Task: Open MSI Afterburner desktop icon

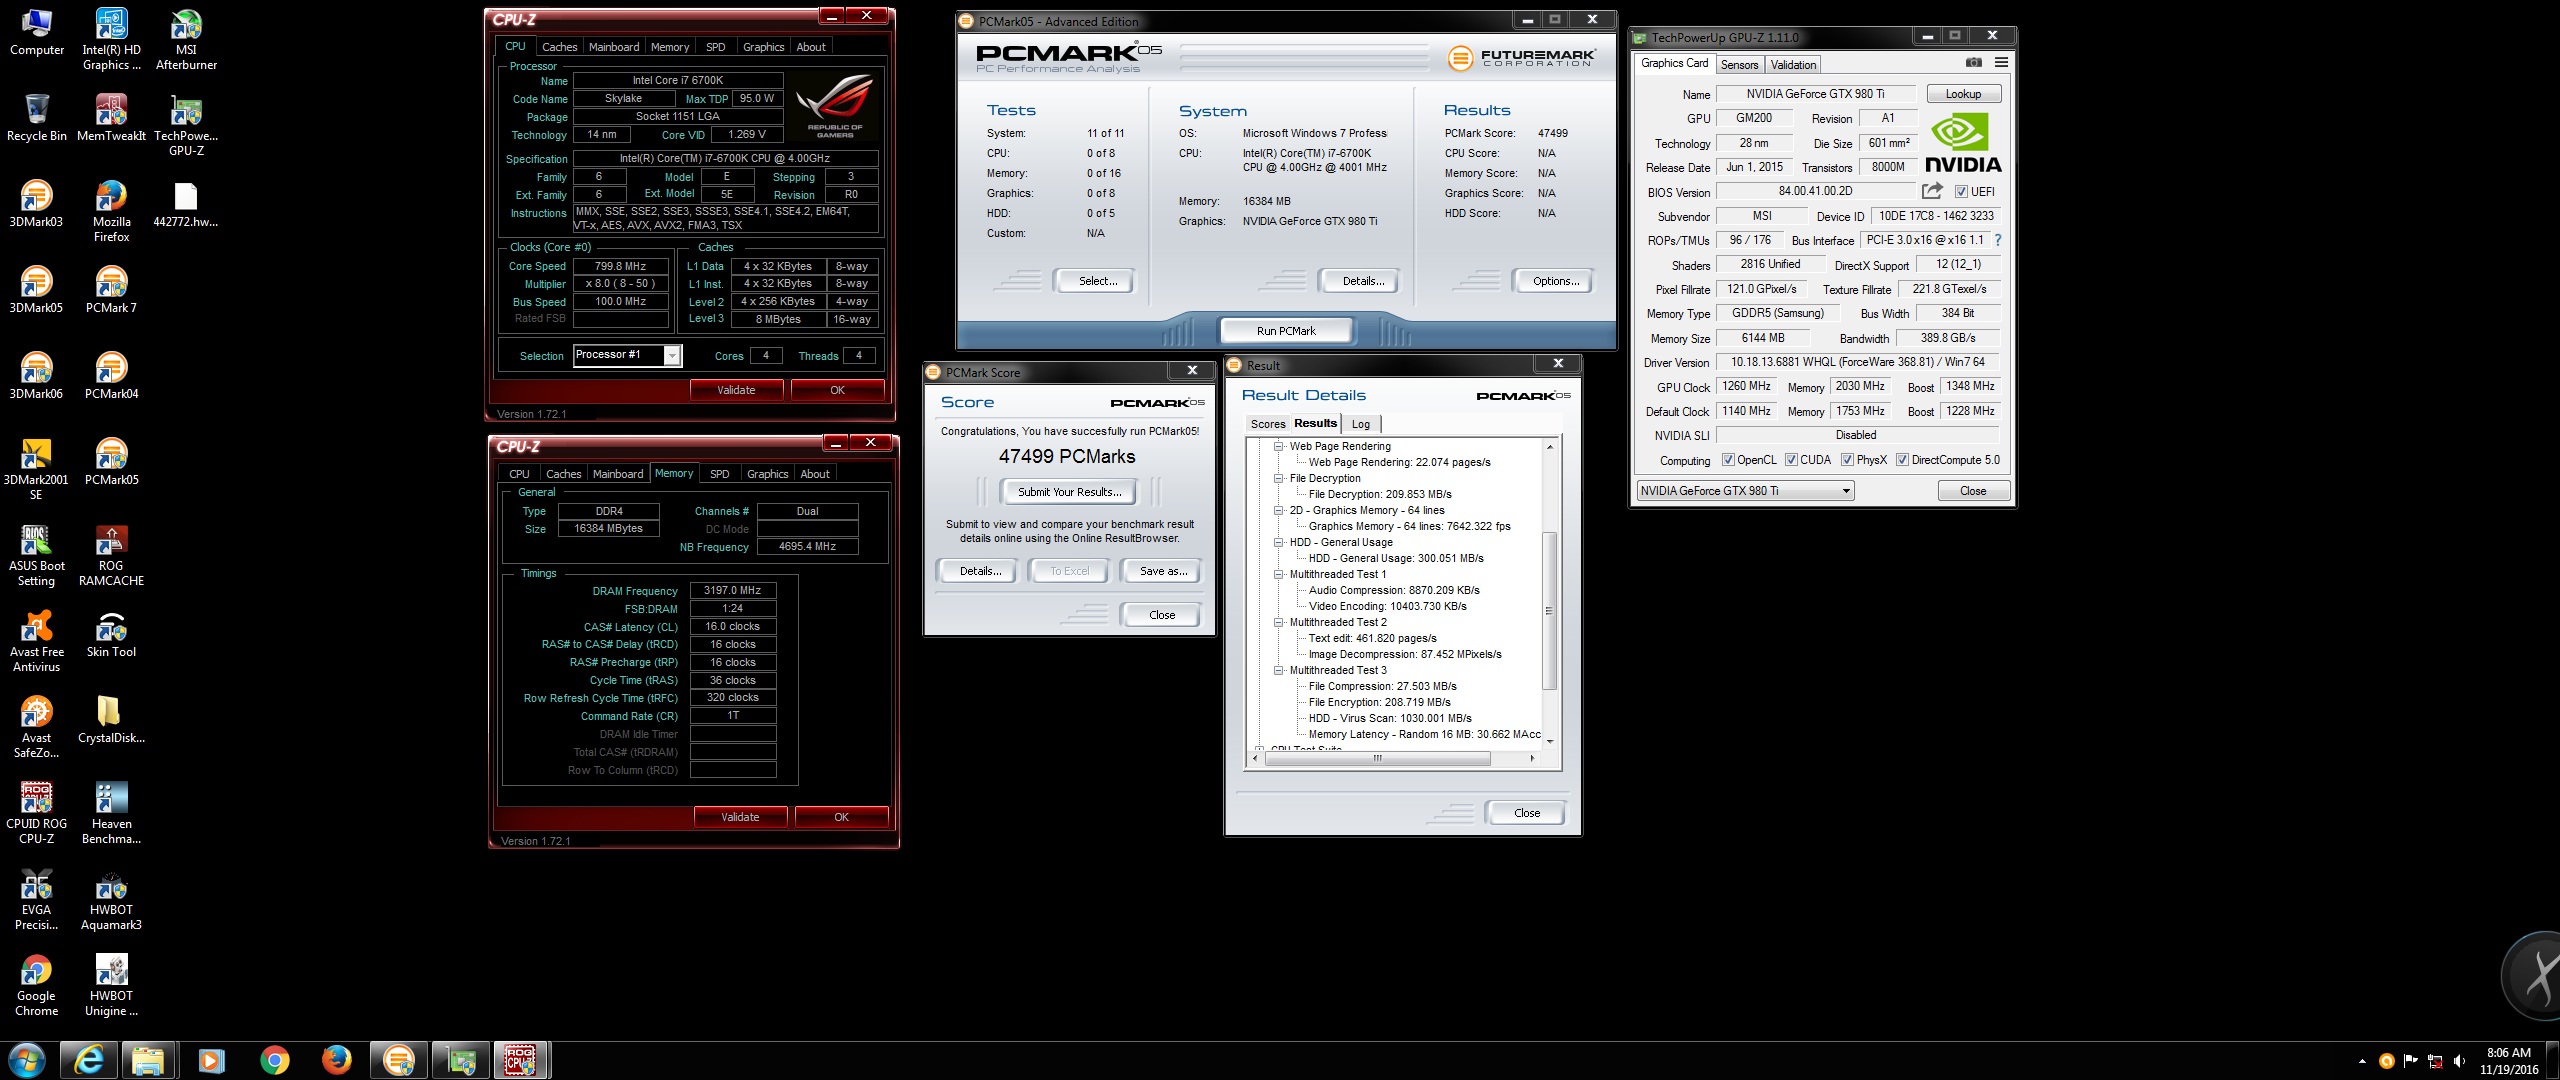Action: [x=186, y=40]
